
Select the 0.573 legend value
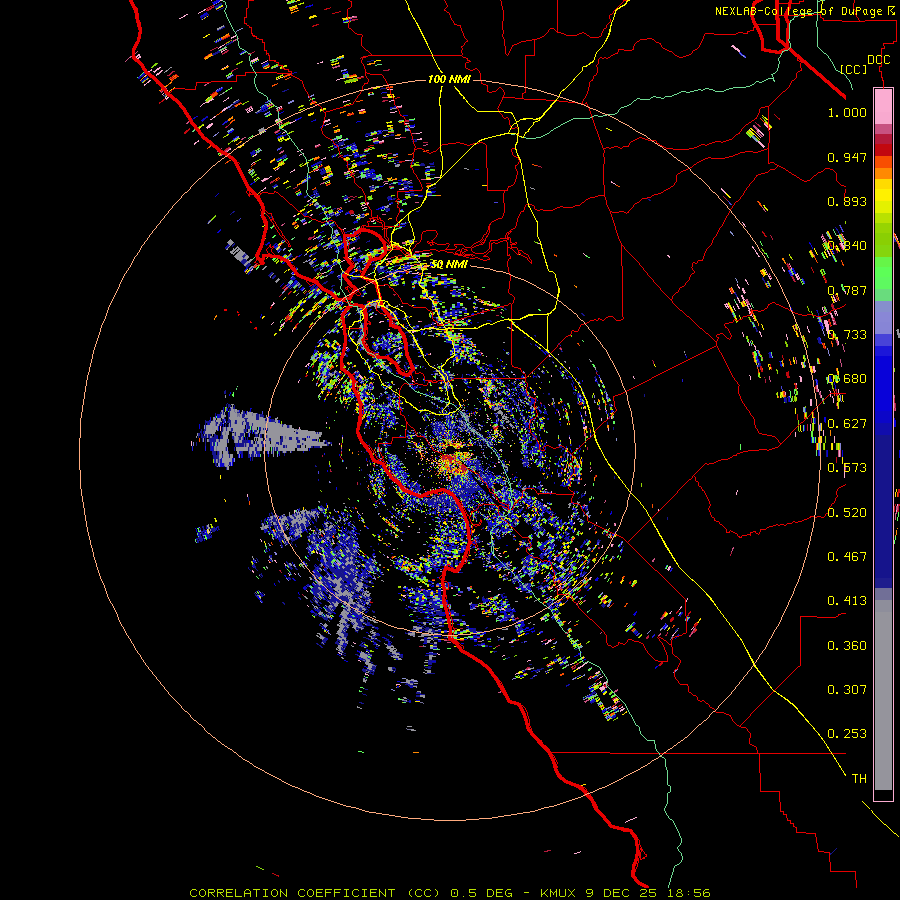coord(847,468)
